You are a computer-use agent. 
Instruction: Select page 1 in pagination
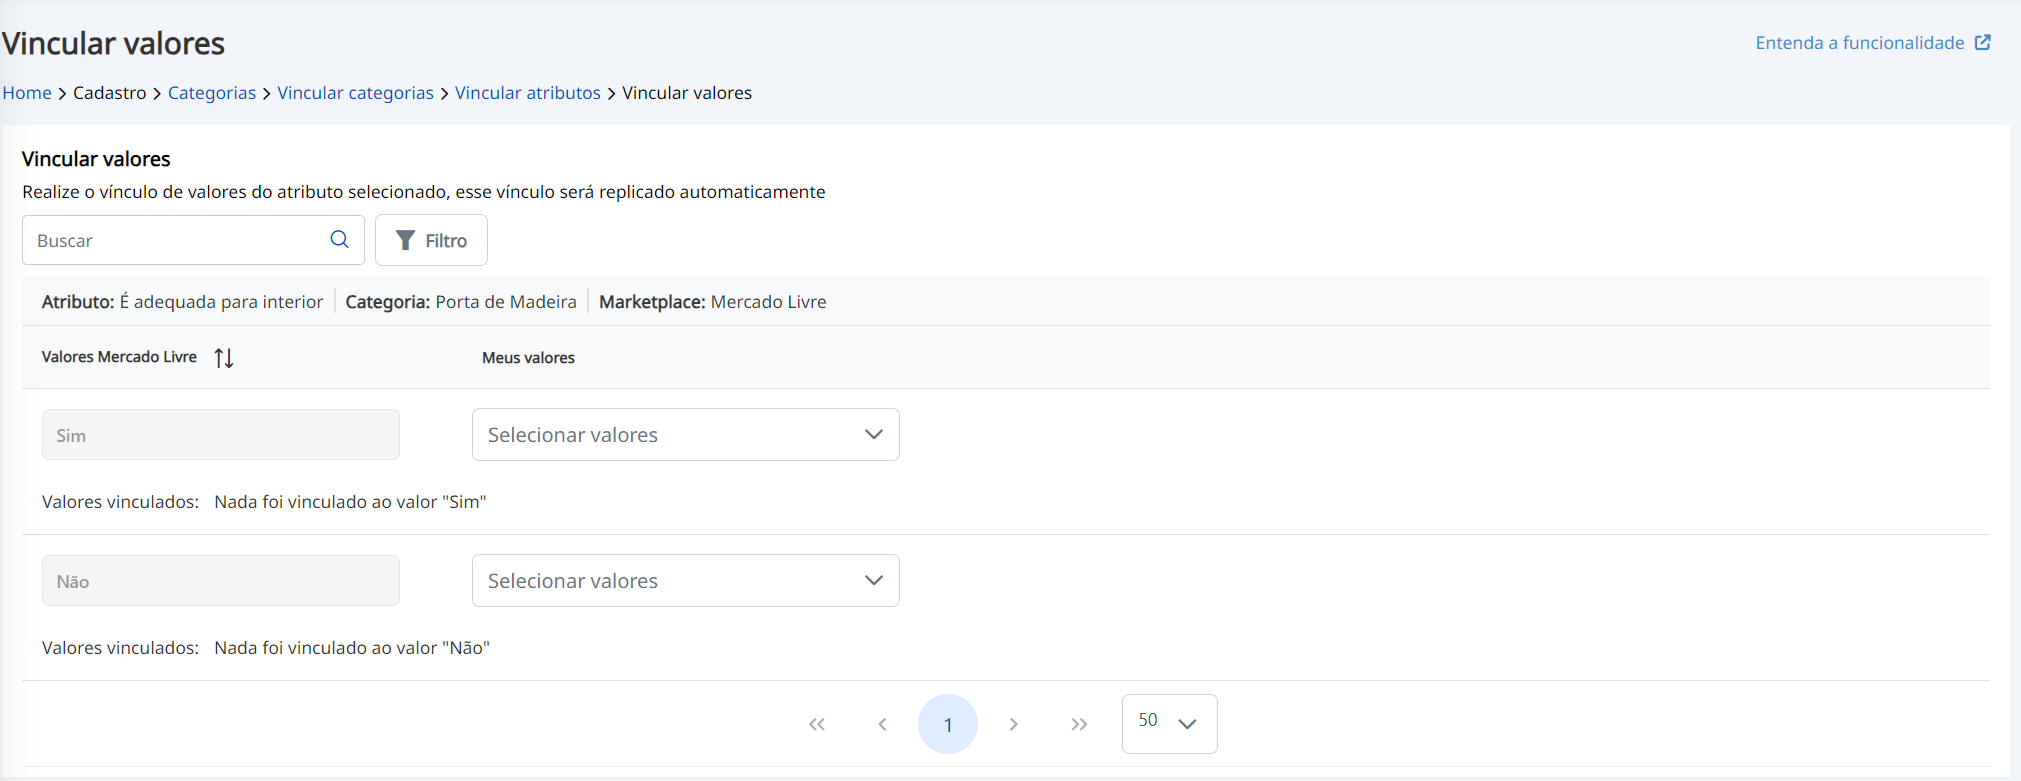(x=948, y=724)
